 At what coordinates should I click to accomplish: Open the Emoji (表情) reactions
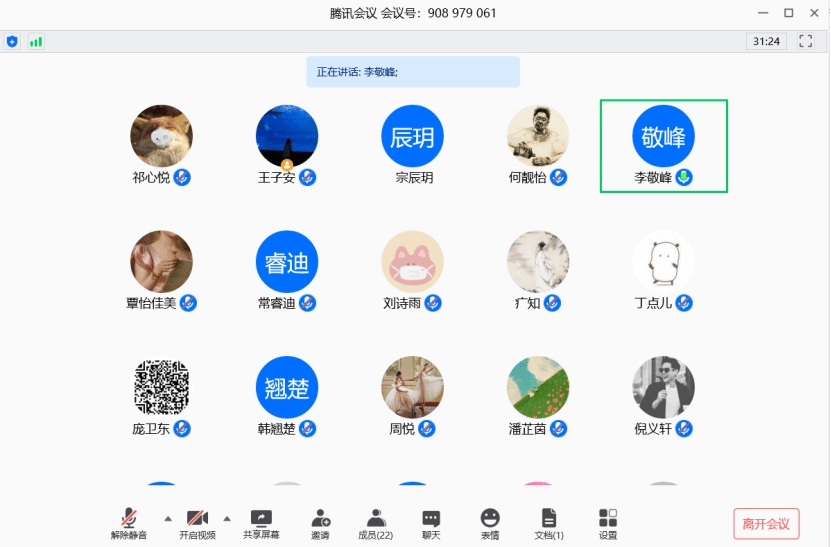pyautogui.click(x=490, y=523)
